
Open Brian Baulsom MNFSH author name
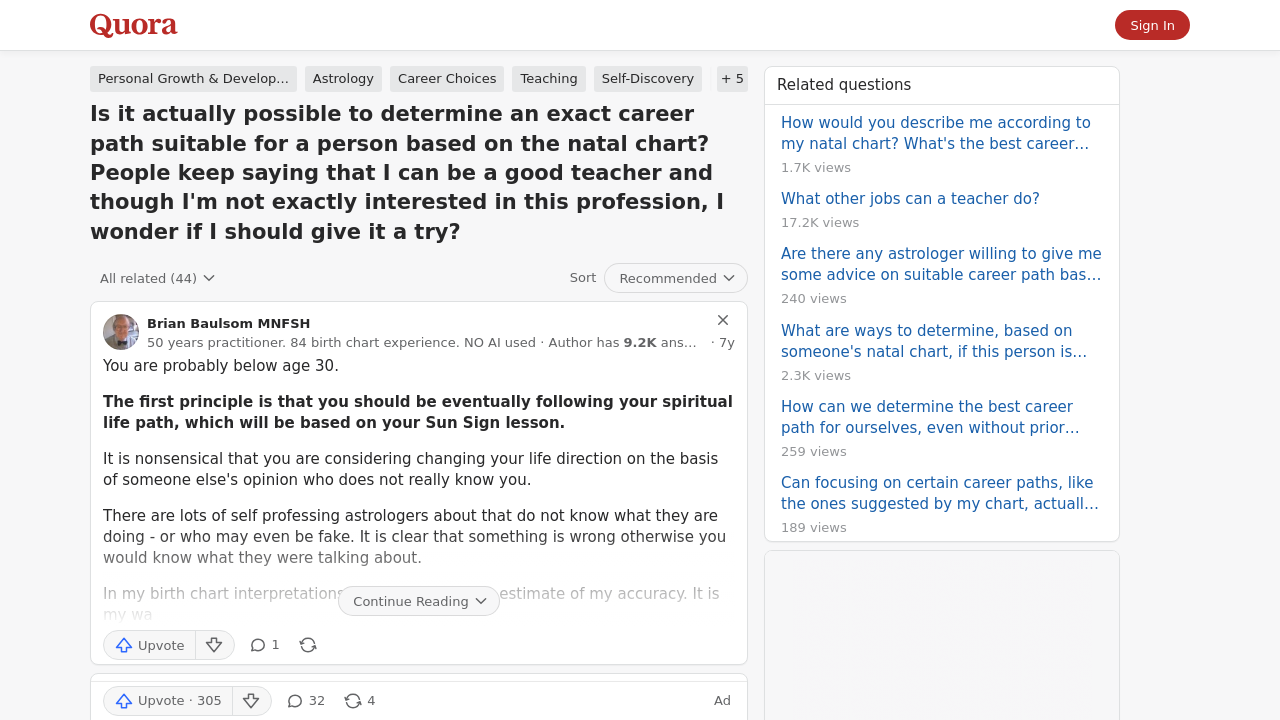[x=228, y=323]
